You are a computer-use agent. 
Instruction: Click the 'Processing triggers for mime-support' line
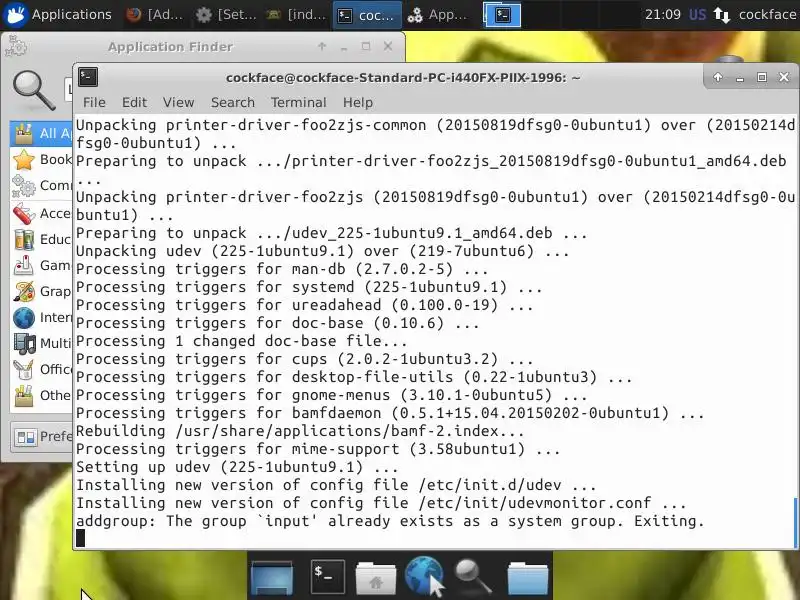(x=318, y=449)
